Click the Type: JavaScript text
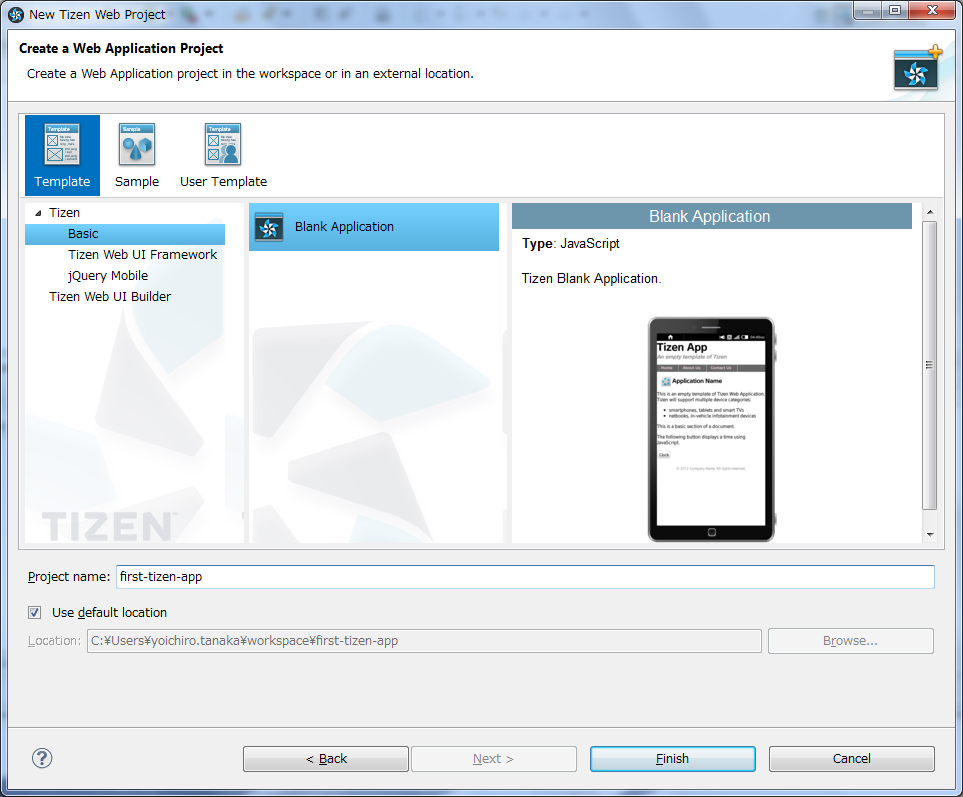The width and height of the screenshot is (963, 797). pyautogui.click(x=571, y=244)
